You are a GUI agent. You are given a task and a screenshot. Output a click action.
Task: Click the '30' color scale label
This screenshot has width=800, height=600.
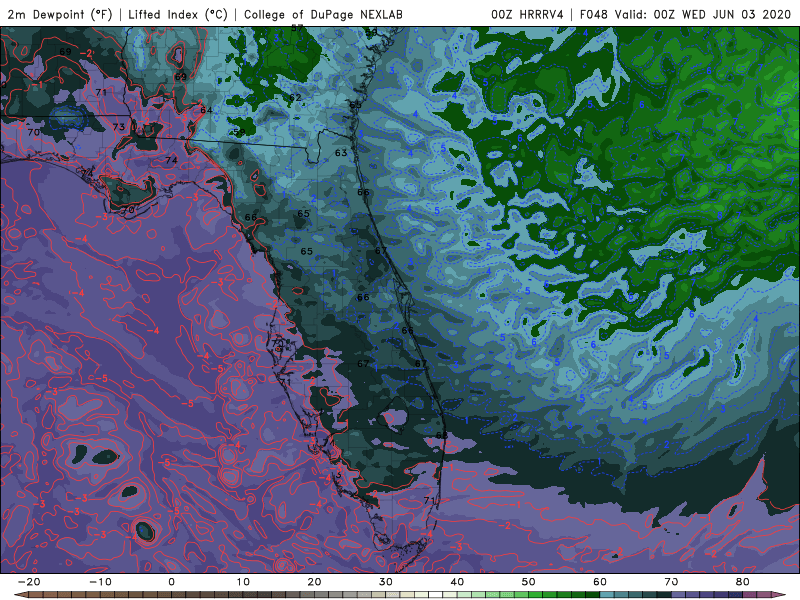[386, 582]
